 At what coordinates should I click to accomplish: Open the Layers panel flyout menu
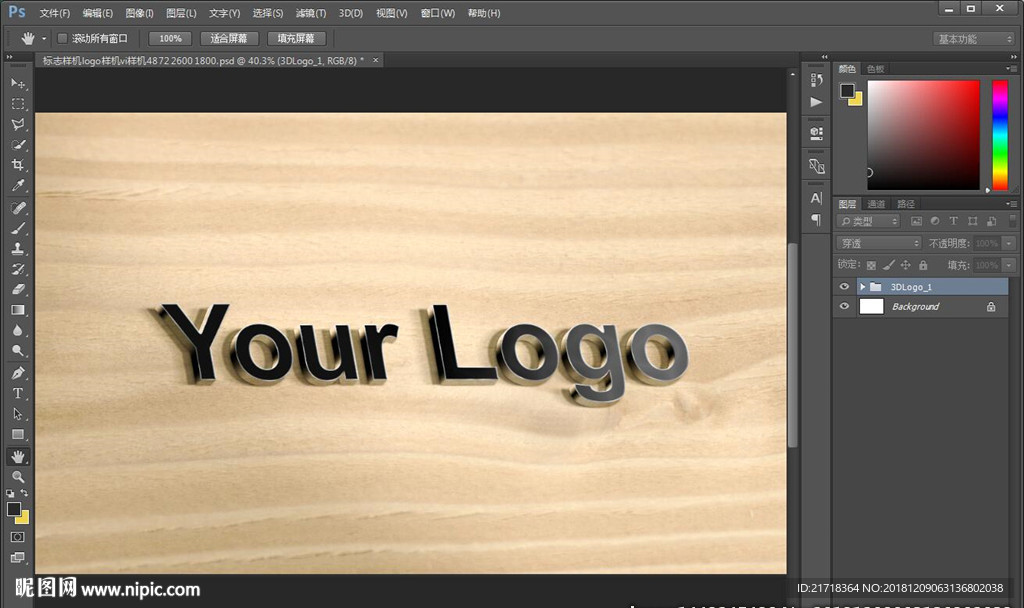coord(1012,204)
